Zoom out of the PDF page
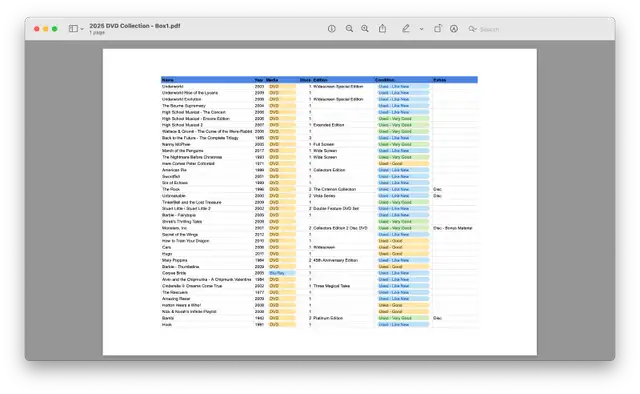 point(349,29)
